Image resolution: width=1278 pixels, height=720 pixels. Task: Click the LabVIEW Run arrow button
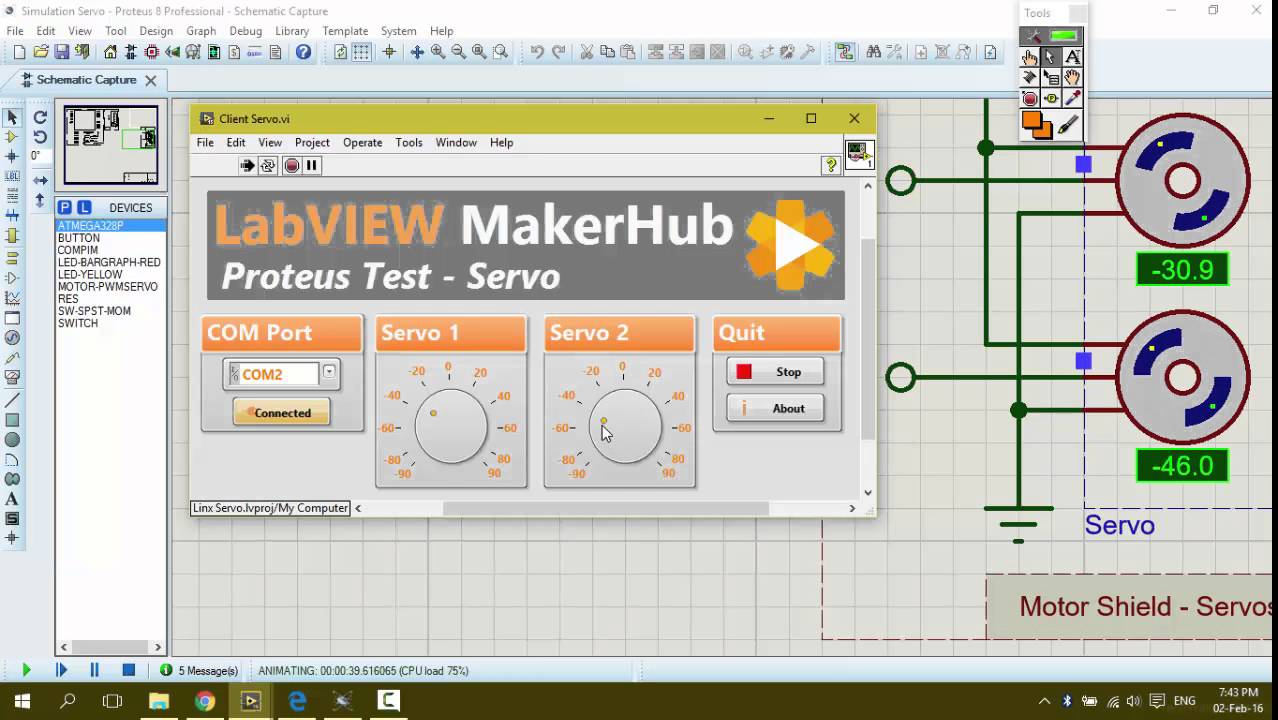click(x=247, y=166)
